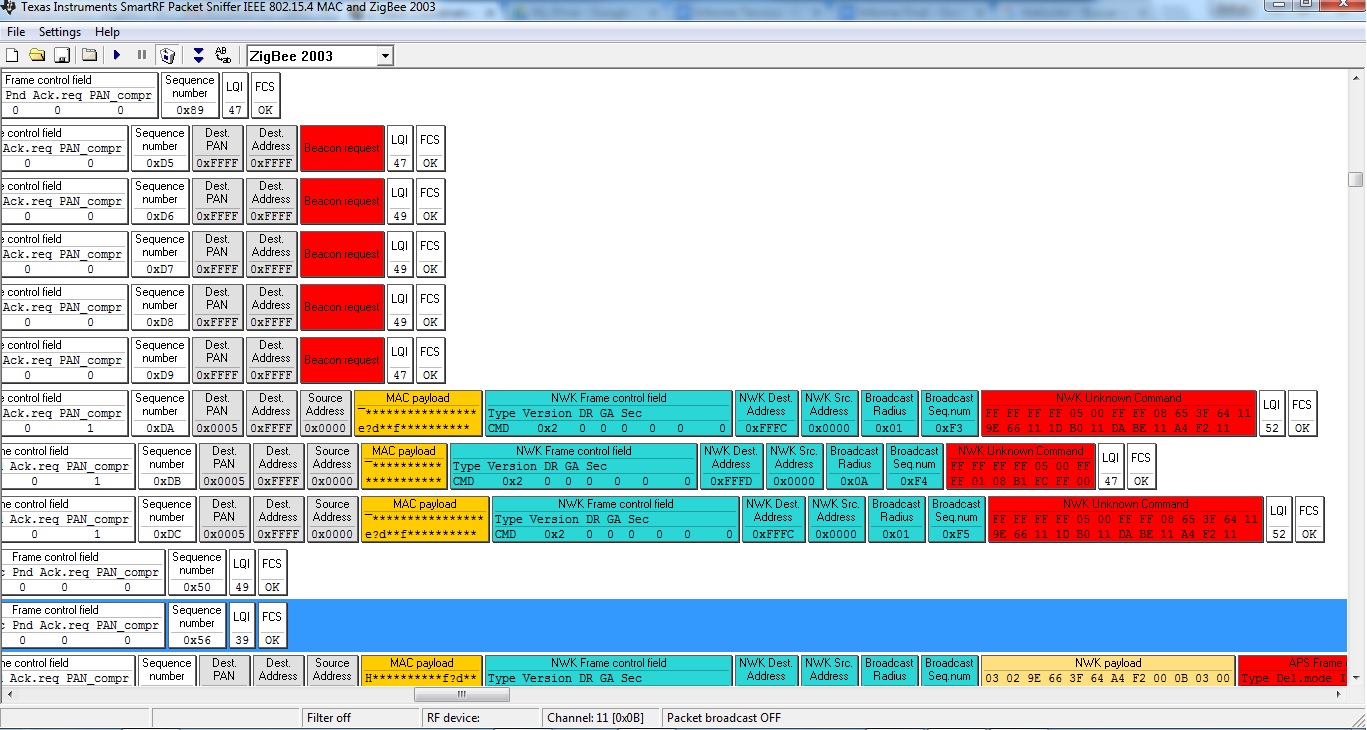Click the AB/ab toolbar icon
This screenshot has height=730, width=1367.
click(223, 55)
